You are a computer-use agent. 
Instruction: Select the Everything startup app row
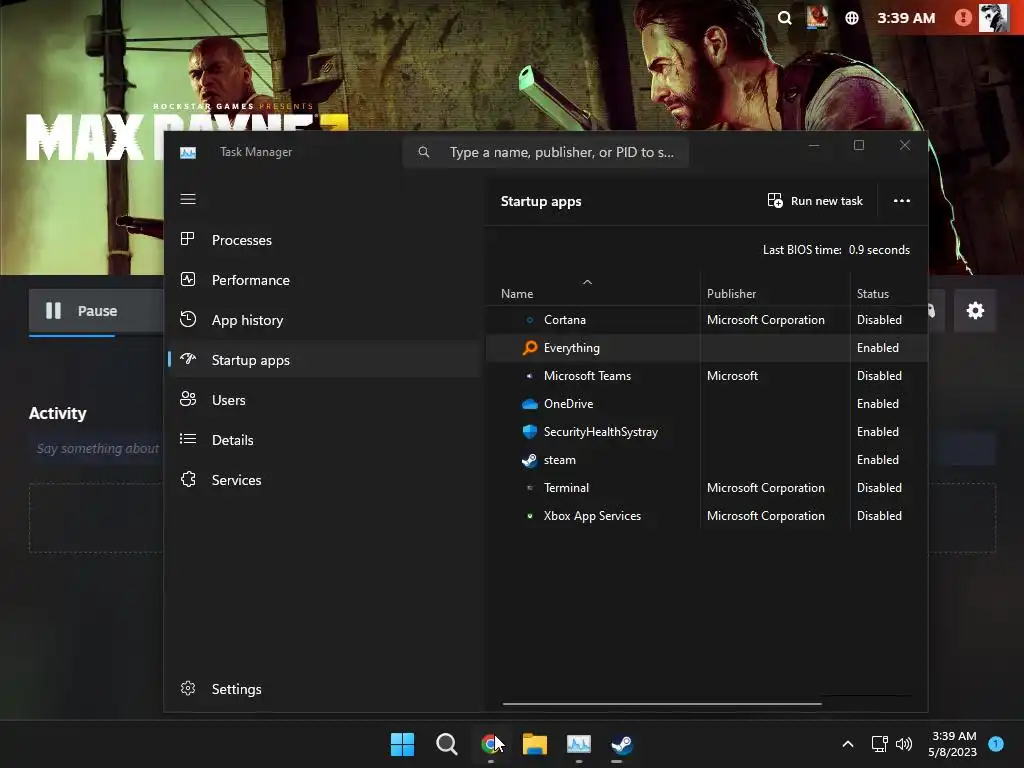(707, 348)
